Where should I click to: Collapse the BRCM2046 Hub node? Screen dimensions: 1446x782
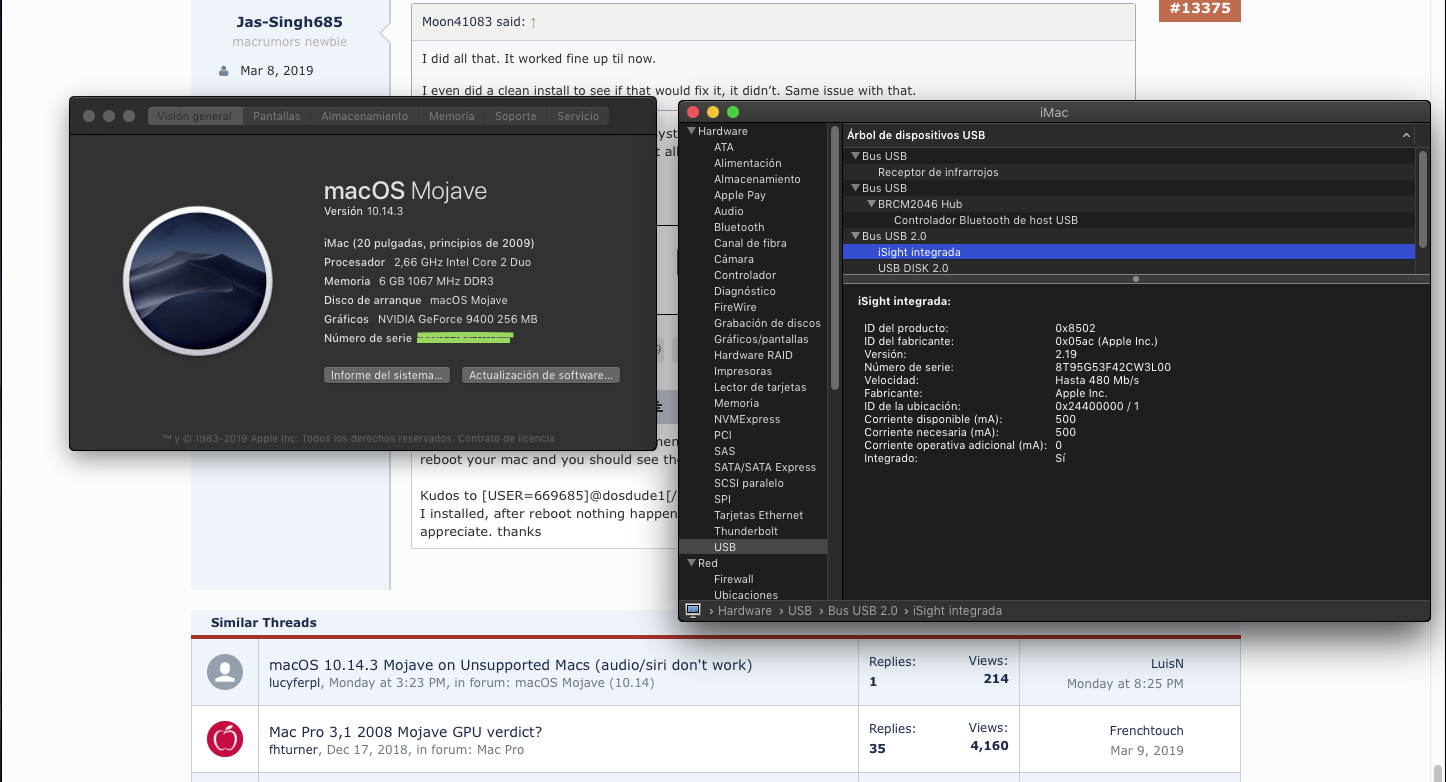point(871,204)
